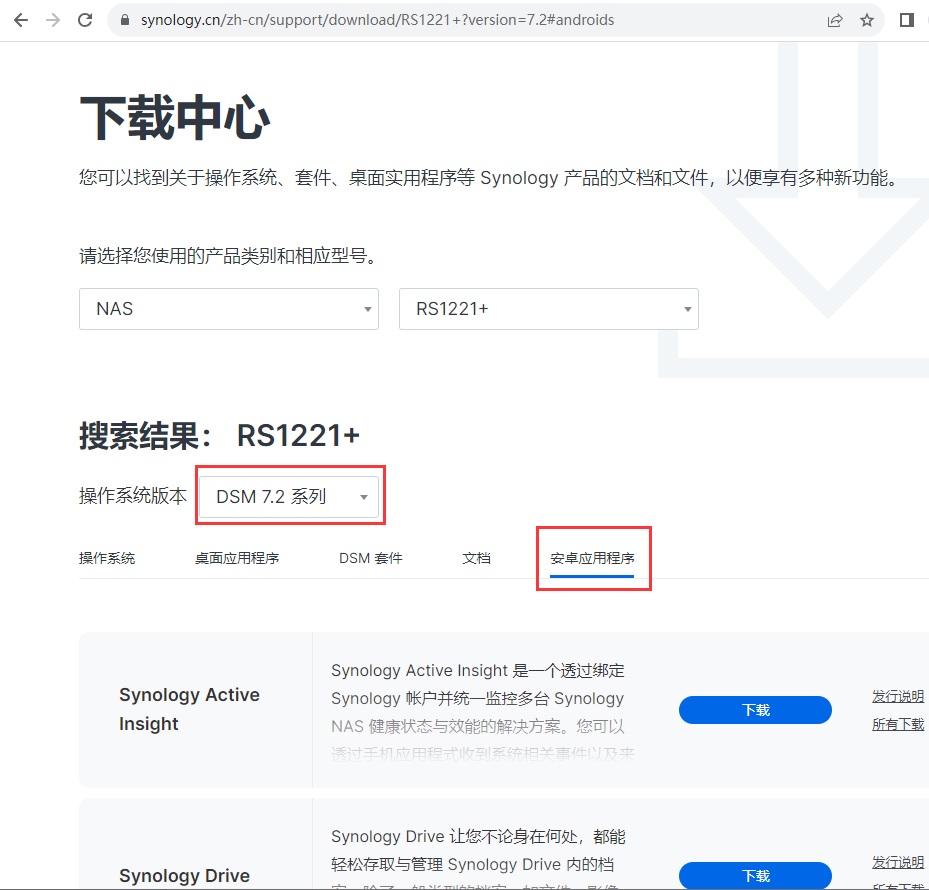Open the RS1221+ model dropdown
This screenshot has width=929, height=890.
pos(549,309)
